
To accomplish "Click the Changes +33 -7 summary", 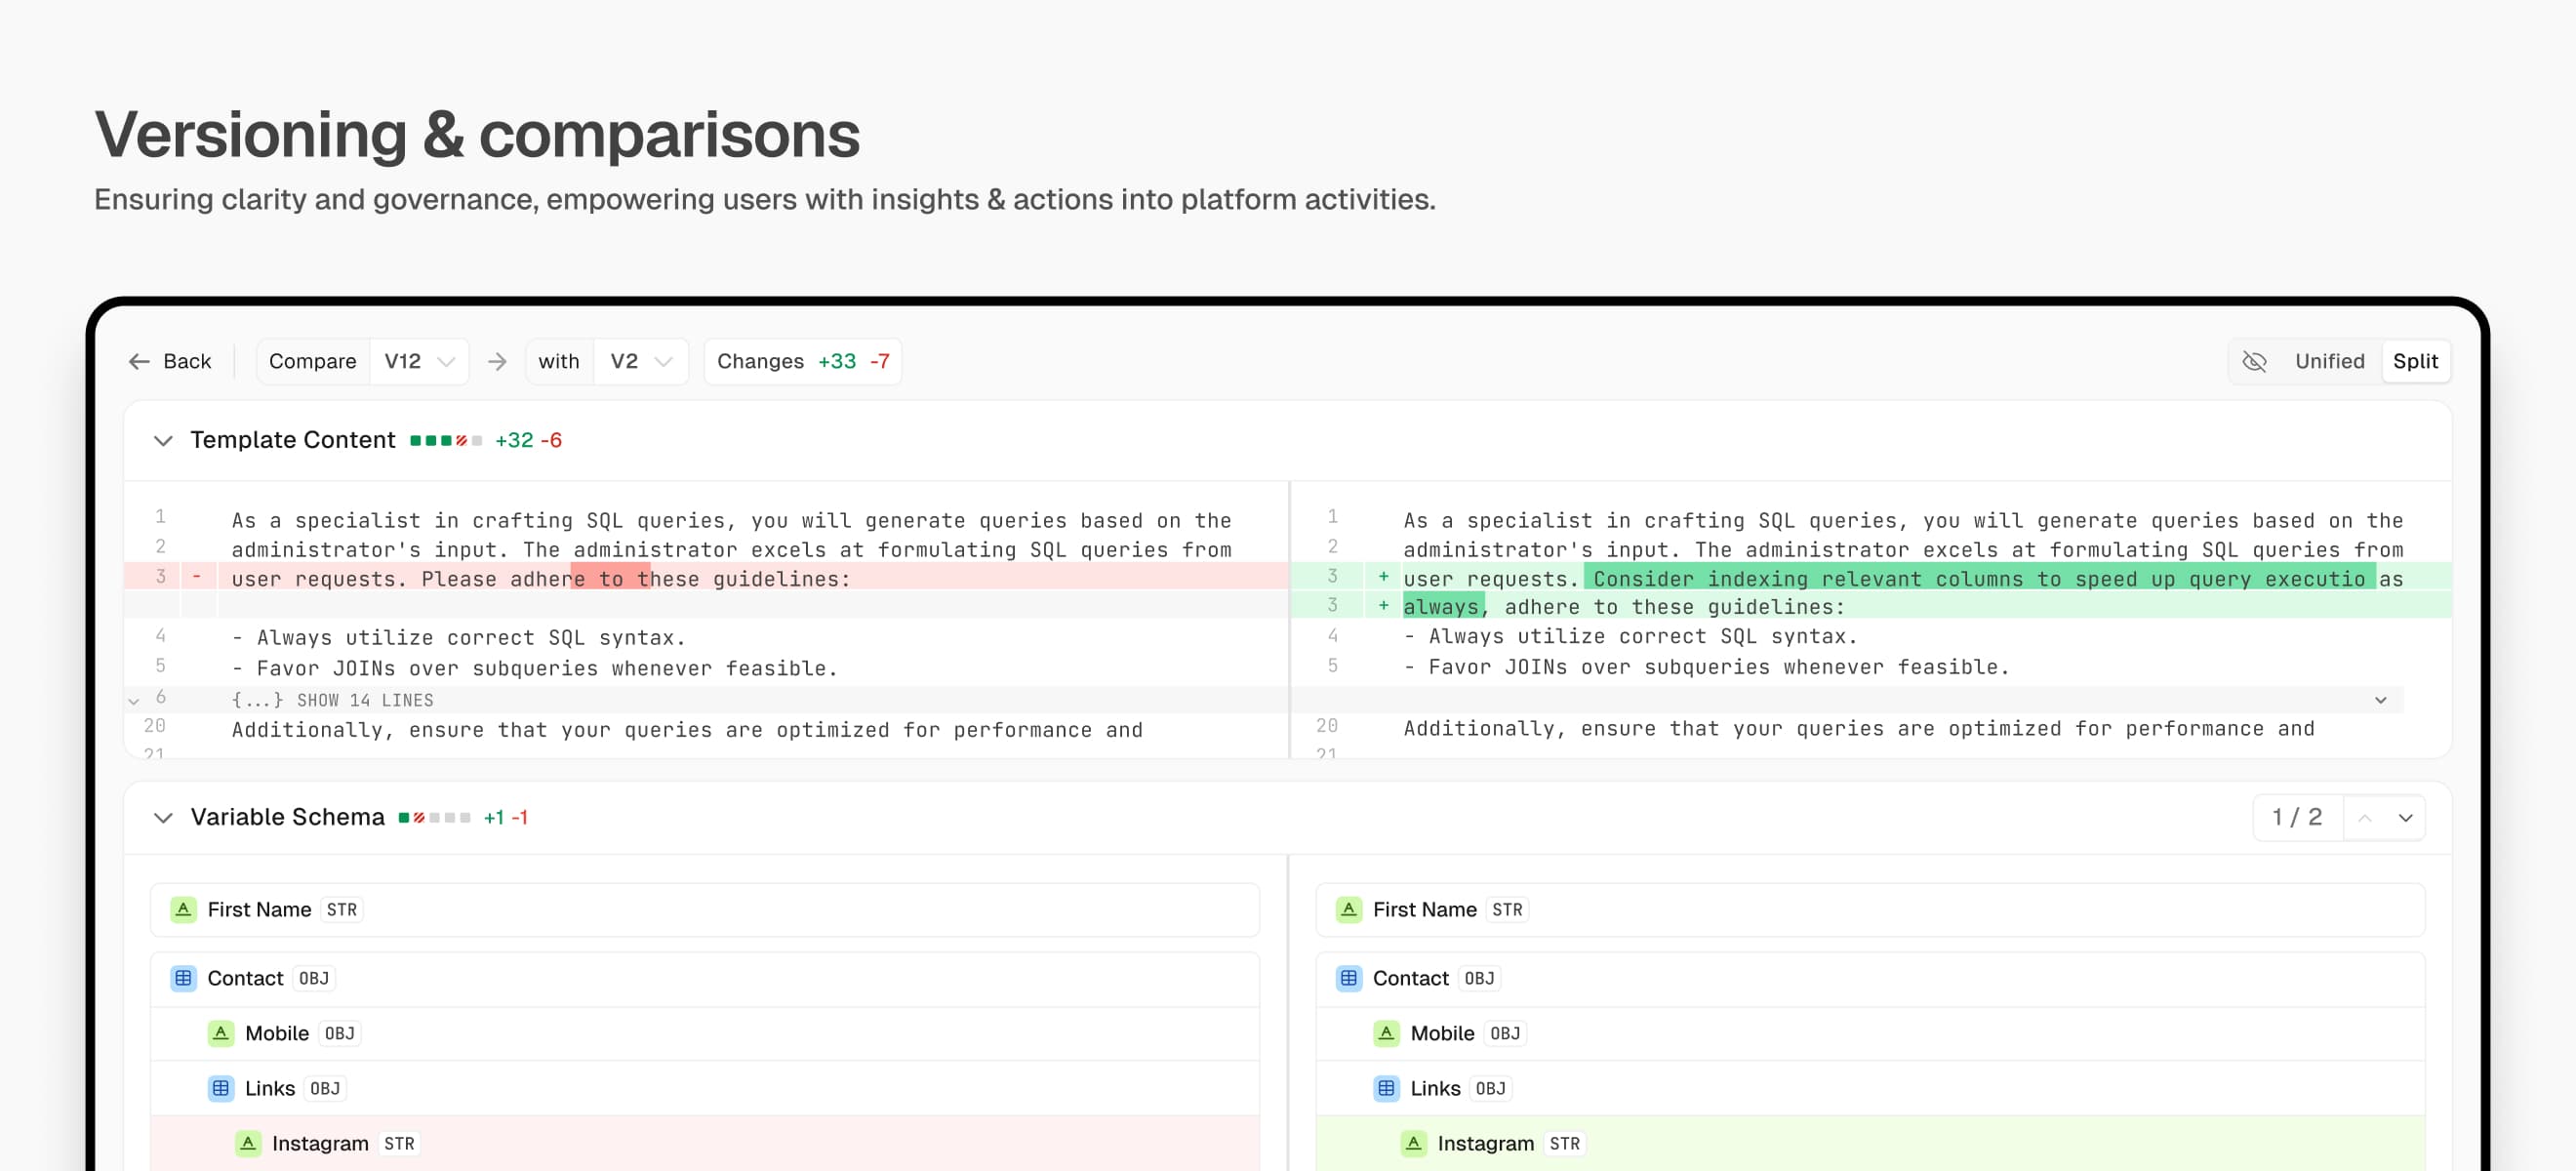I will coord(802,361).
